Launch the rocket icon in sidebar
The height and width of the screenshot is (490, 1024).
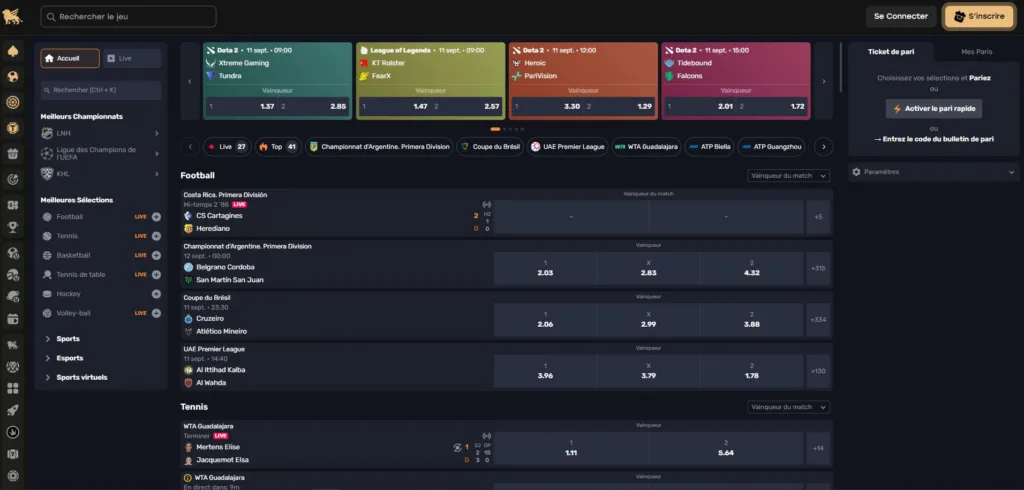pos(12,410)
